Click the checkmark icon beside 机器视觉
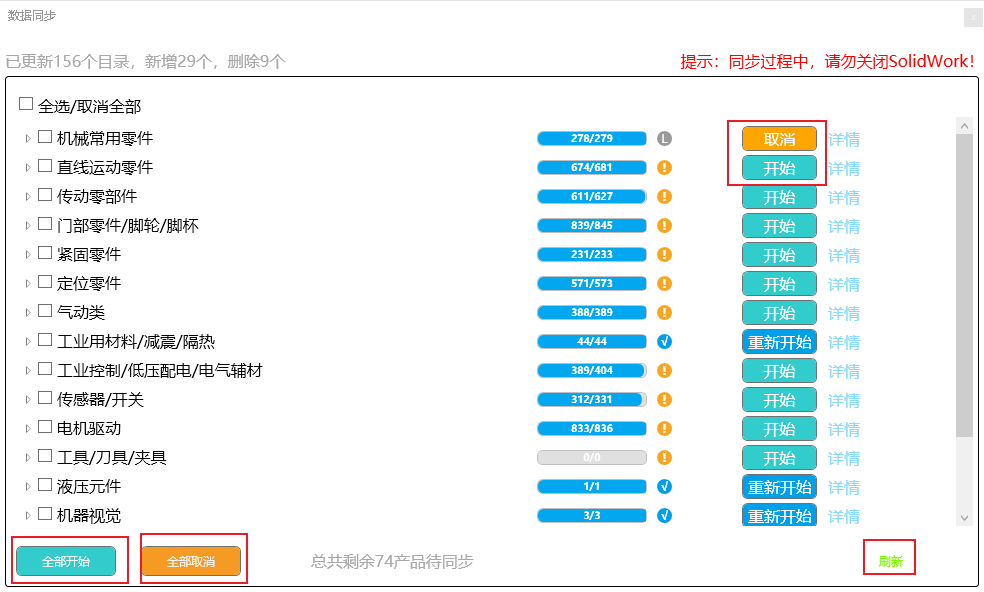Viewport: 984px width, 592px height. 665,515
